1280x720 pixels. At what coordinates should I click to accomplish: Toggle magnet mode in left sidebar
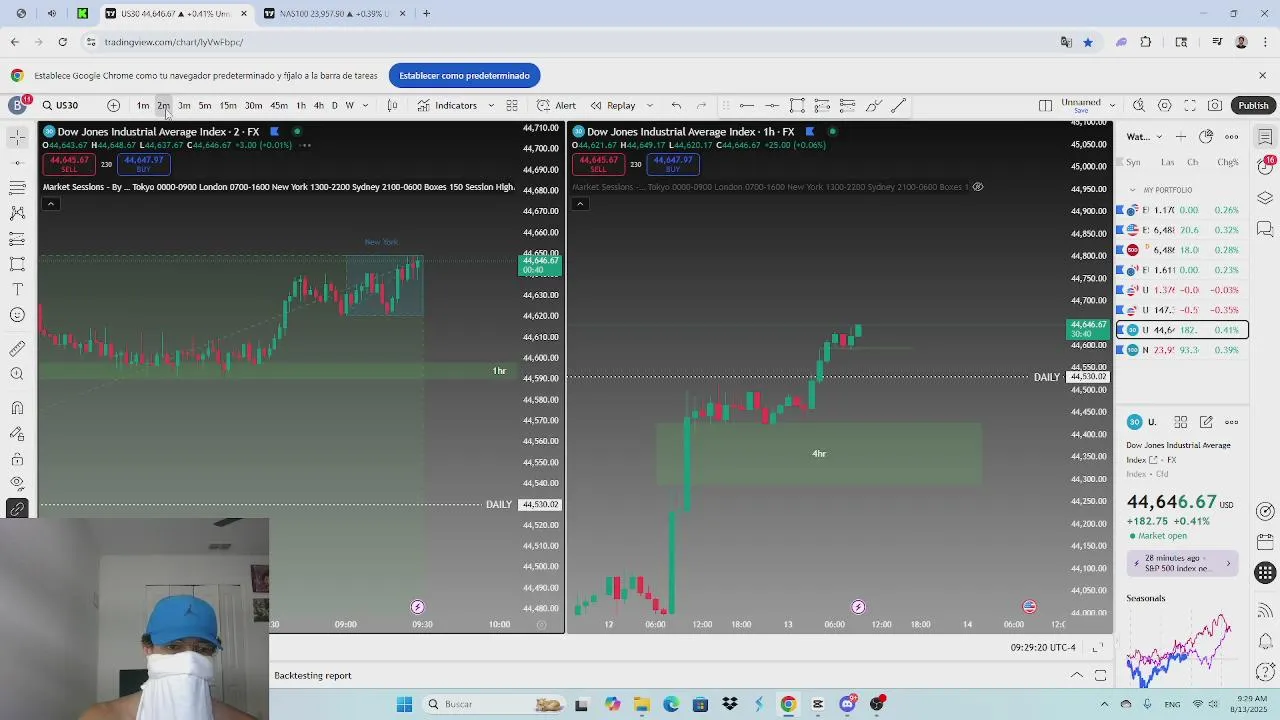[17, 408]
